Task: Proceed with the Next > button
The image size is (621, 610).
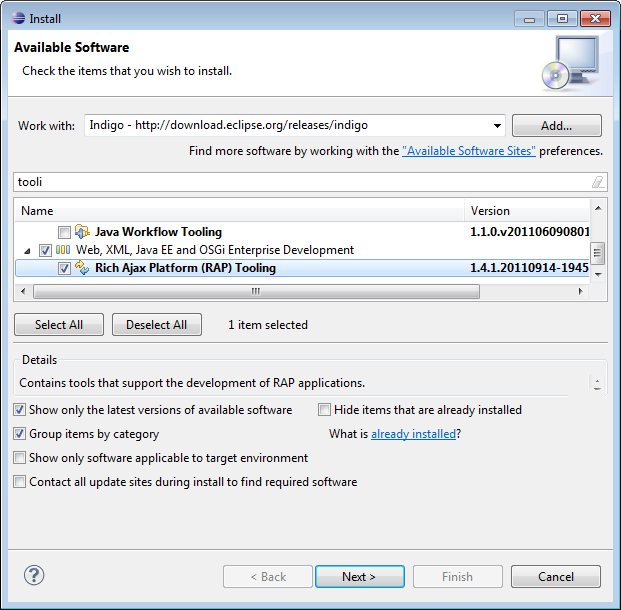Action: click(x=360, y=576)
